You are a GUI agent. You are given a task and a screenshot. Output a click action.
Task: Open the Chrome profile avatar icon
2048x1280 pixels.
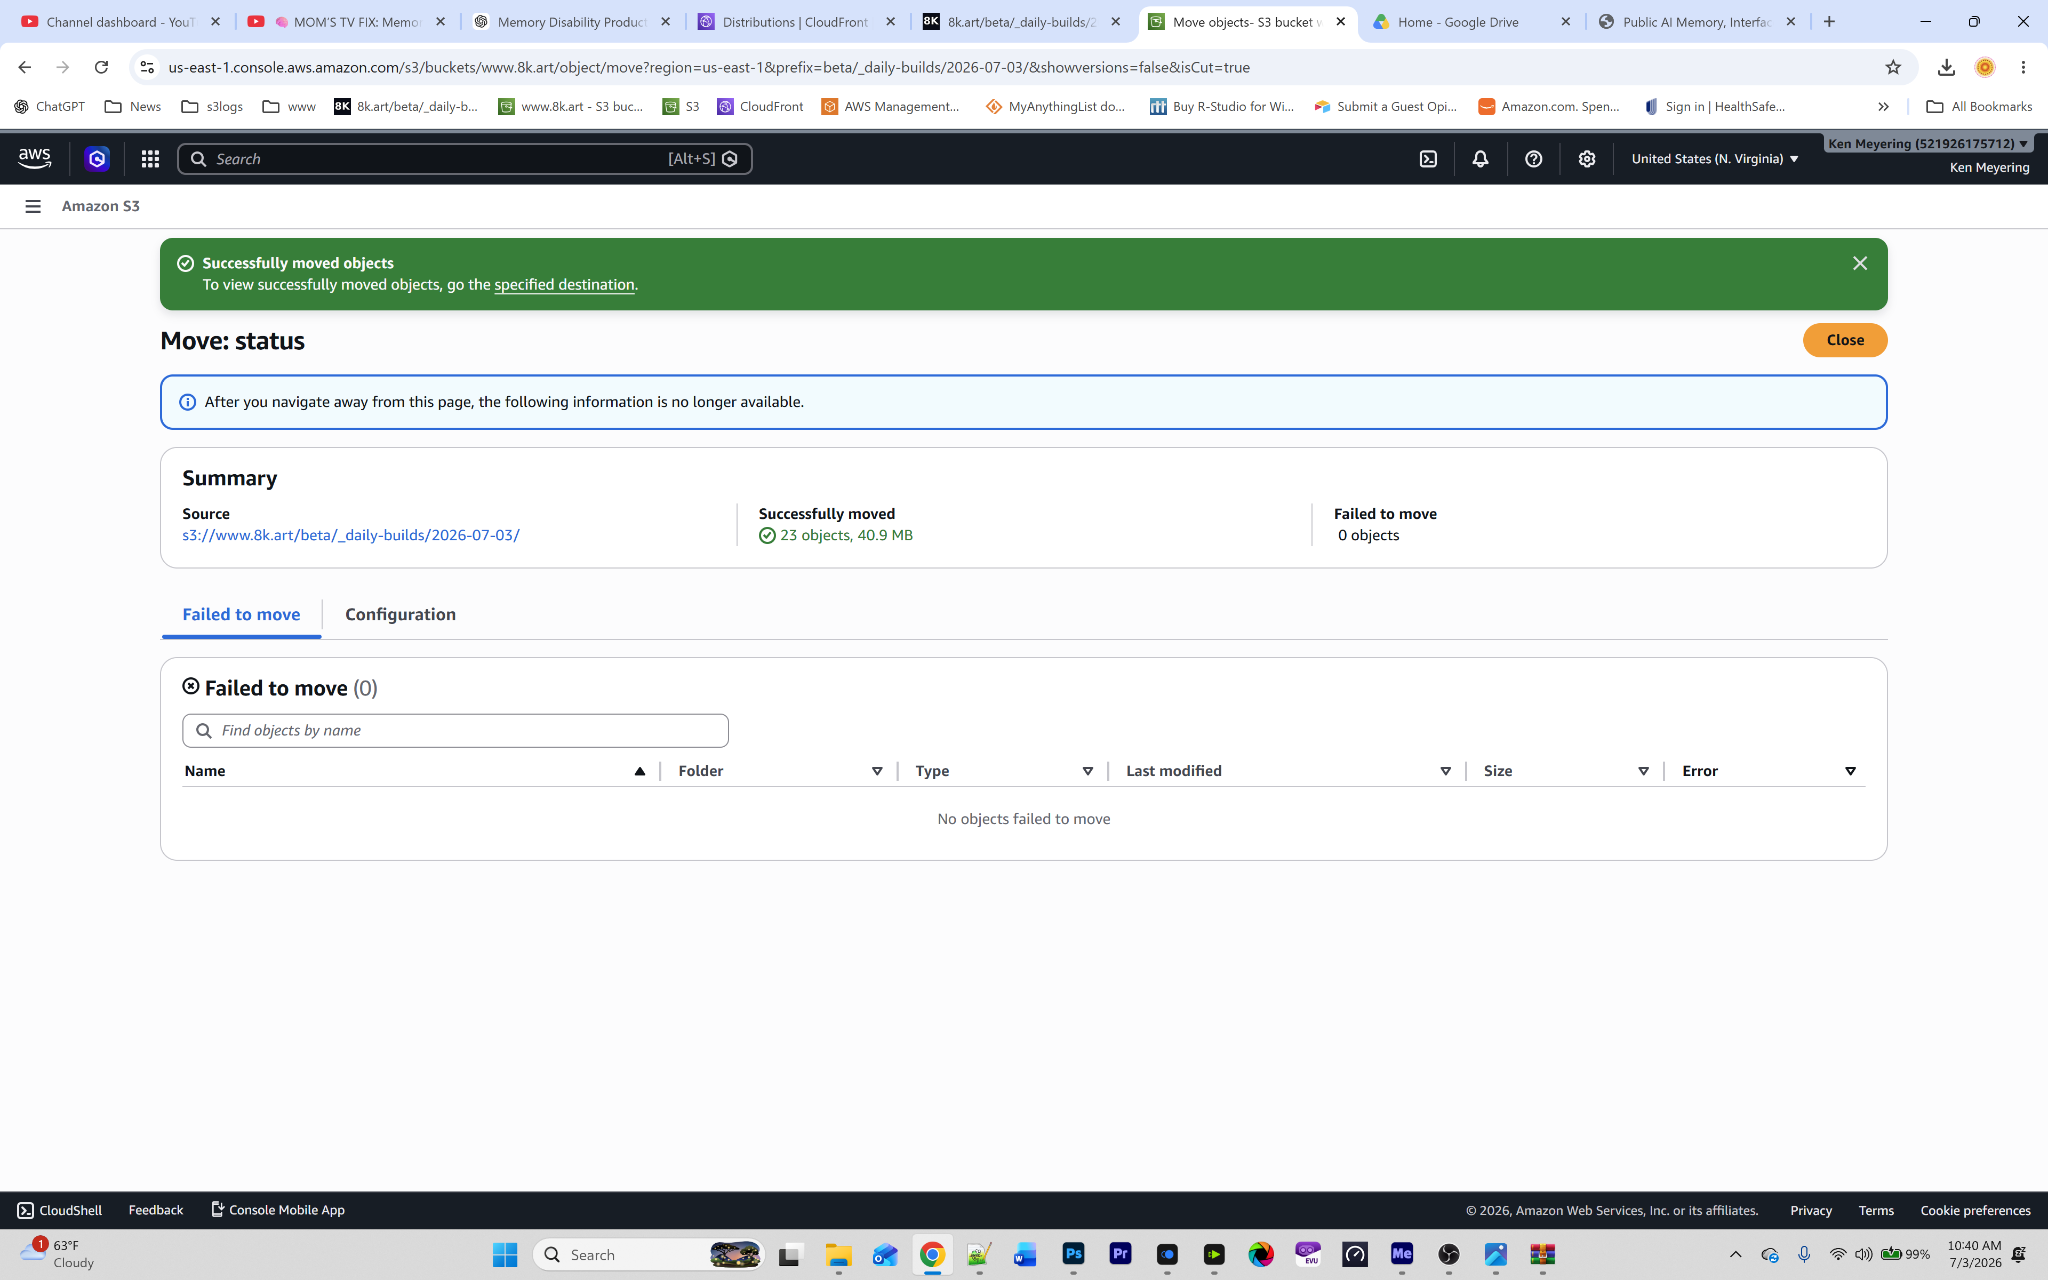click(x=1985, y=67)
